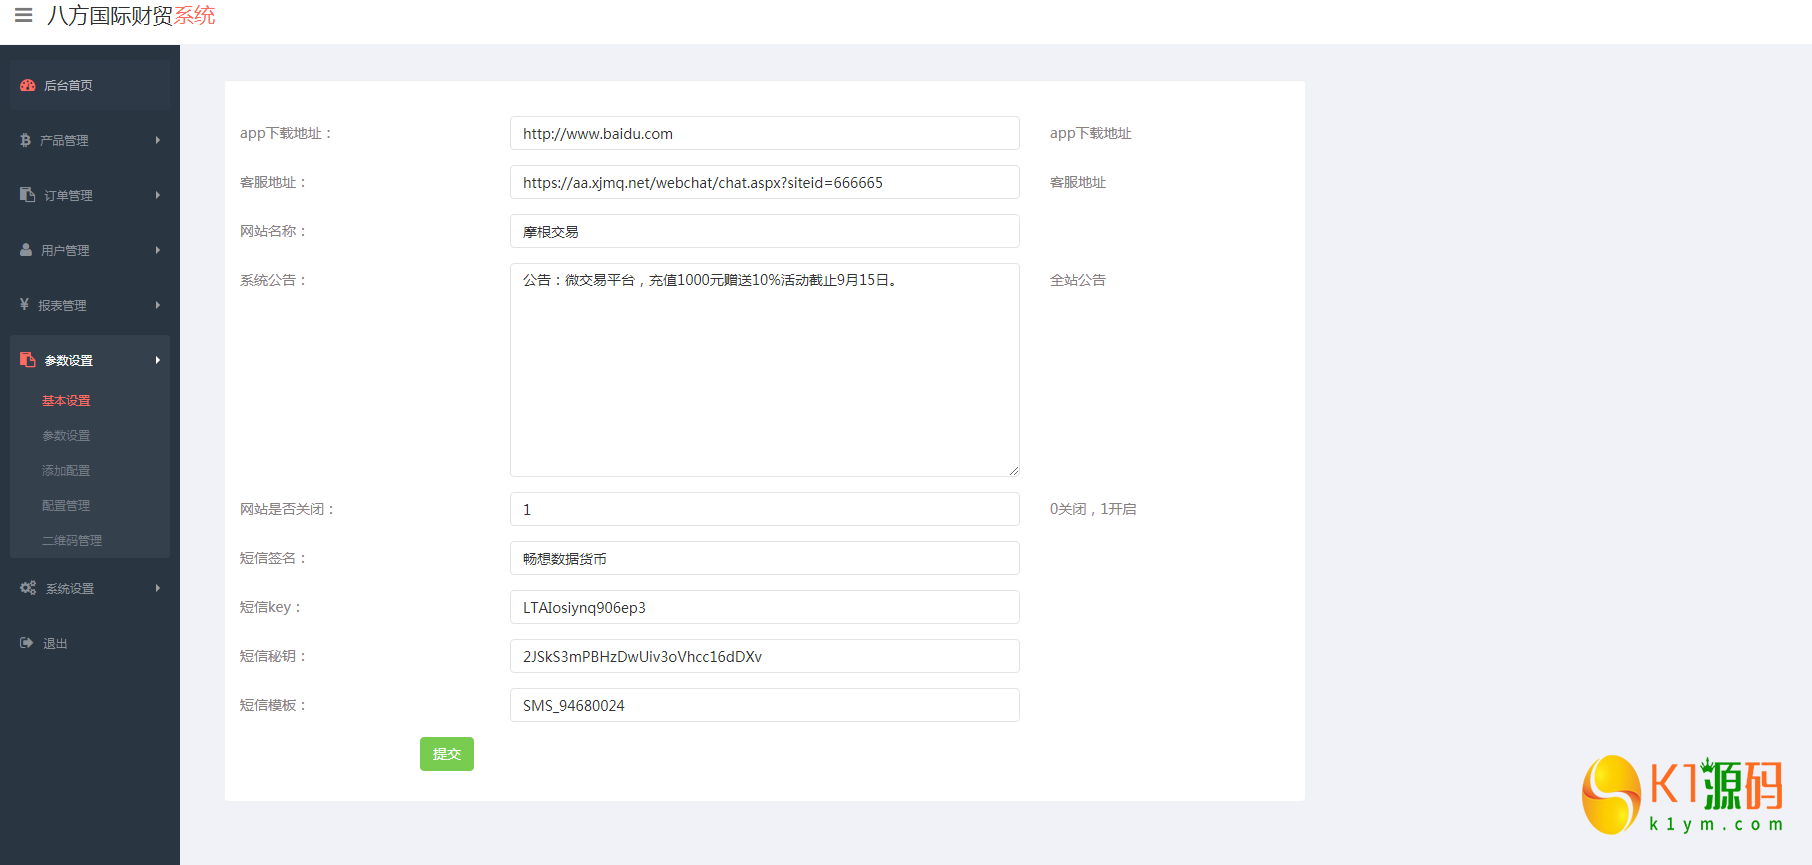The height and width of the screenshot is (865, 1812).
Task: Click the 八方国际财贸系统 title
Action: (x=131, y=16)
